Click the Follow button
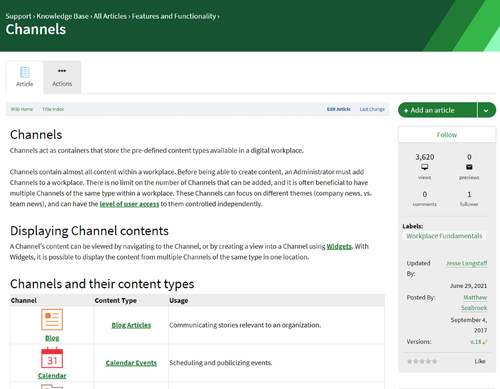500x389 pixels. (447, 135)
